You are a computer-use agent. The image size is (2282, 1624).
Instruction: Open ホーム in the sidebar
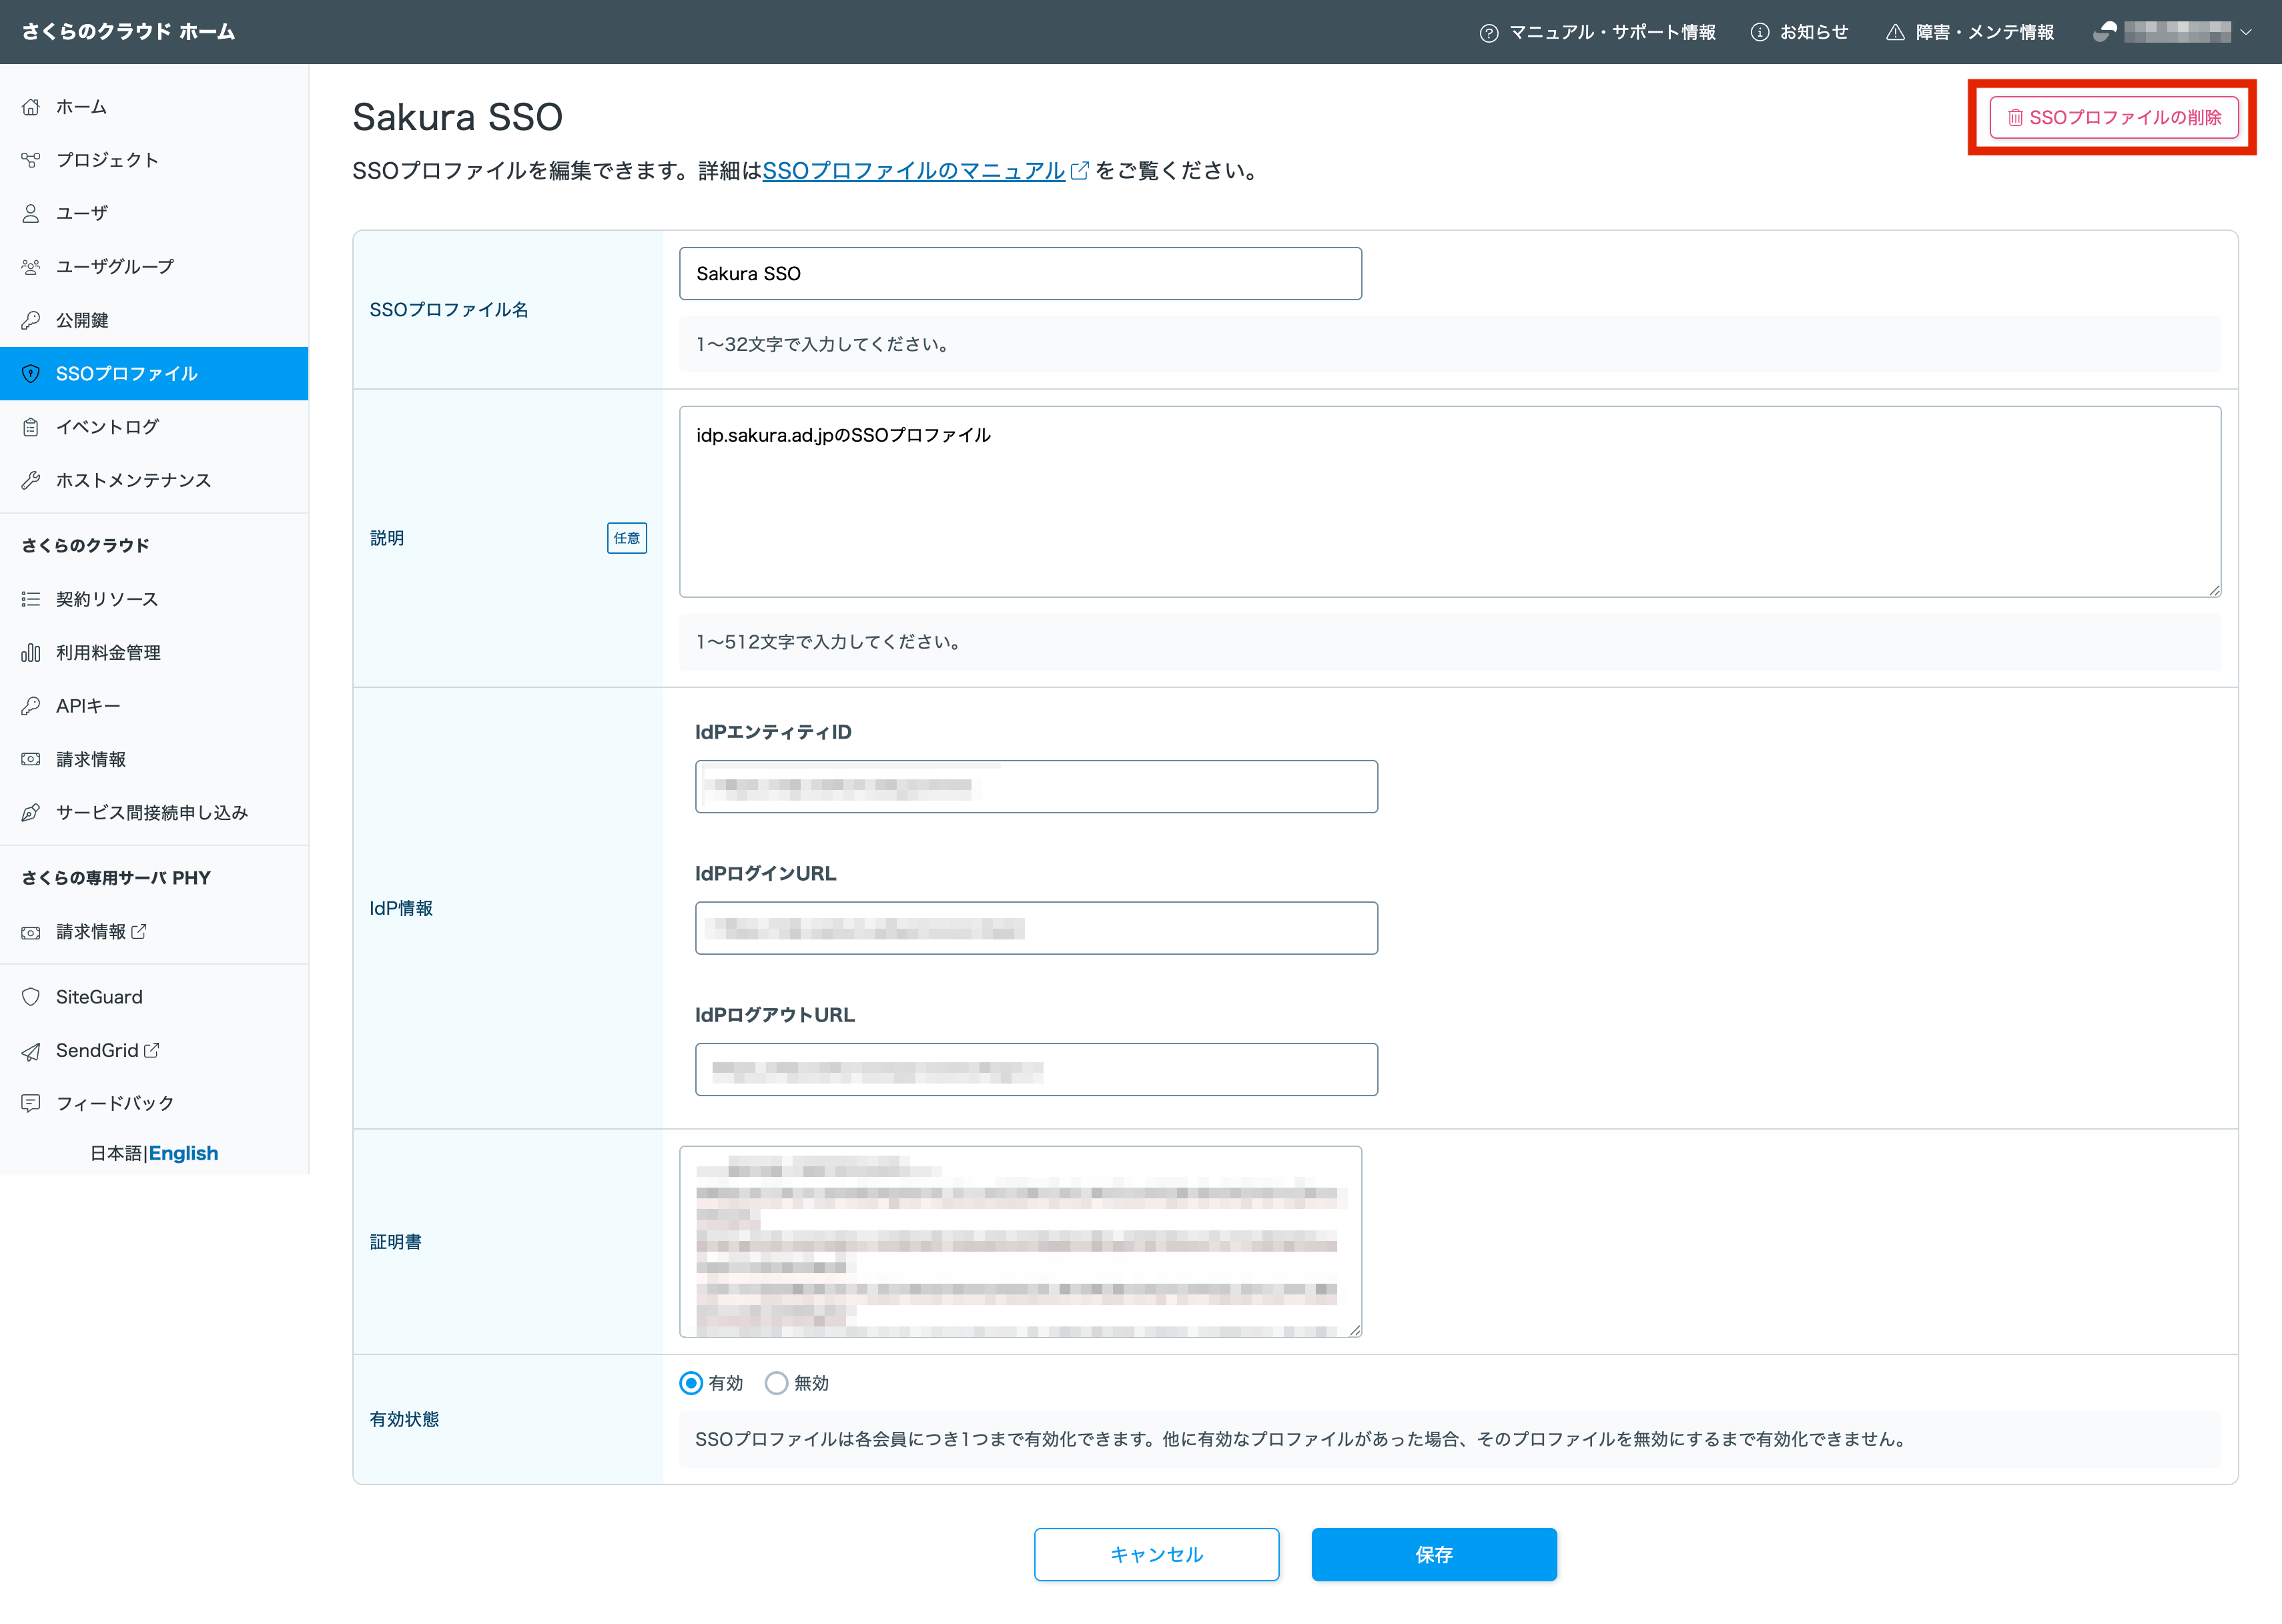point(154,107)
